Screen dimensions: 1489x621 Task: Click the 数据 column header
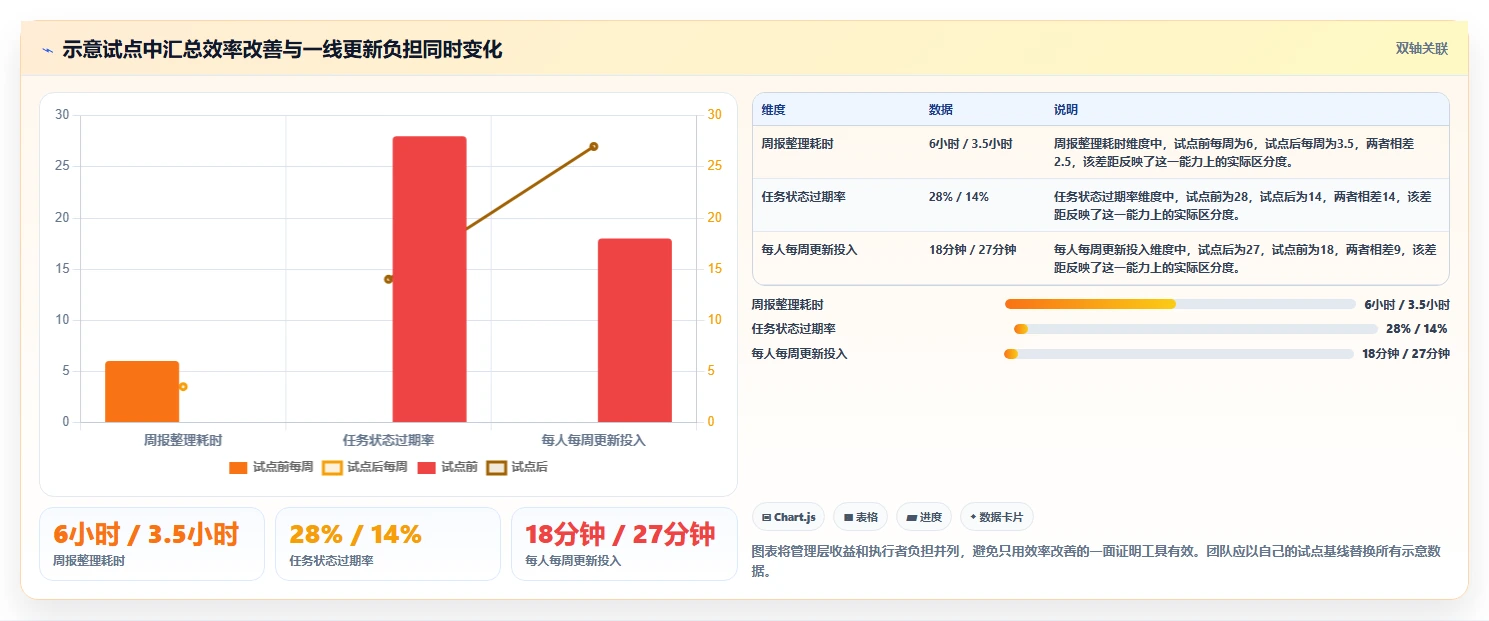pyautogui.click(x=940, y=109)
